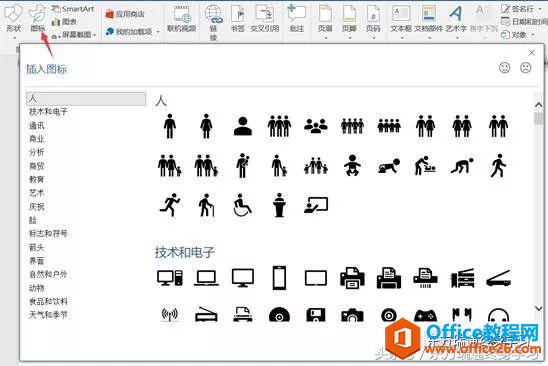Screen dimensions: 548x366
Task: Open the 箭头 category
Action: pos(37,247)
